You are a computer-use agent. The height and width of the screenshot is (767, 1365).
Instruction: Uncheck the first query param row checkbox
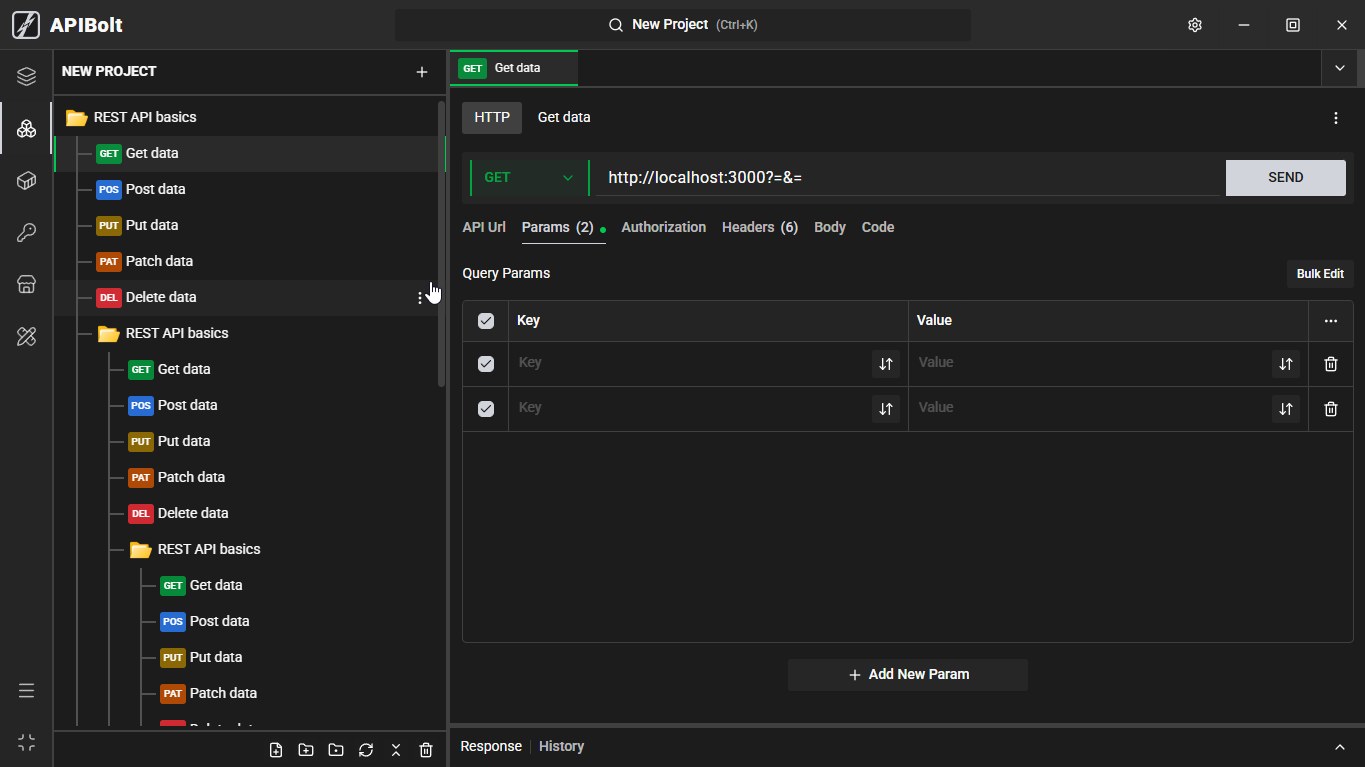point(486,364)
